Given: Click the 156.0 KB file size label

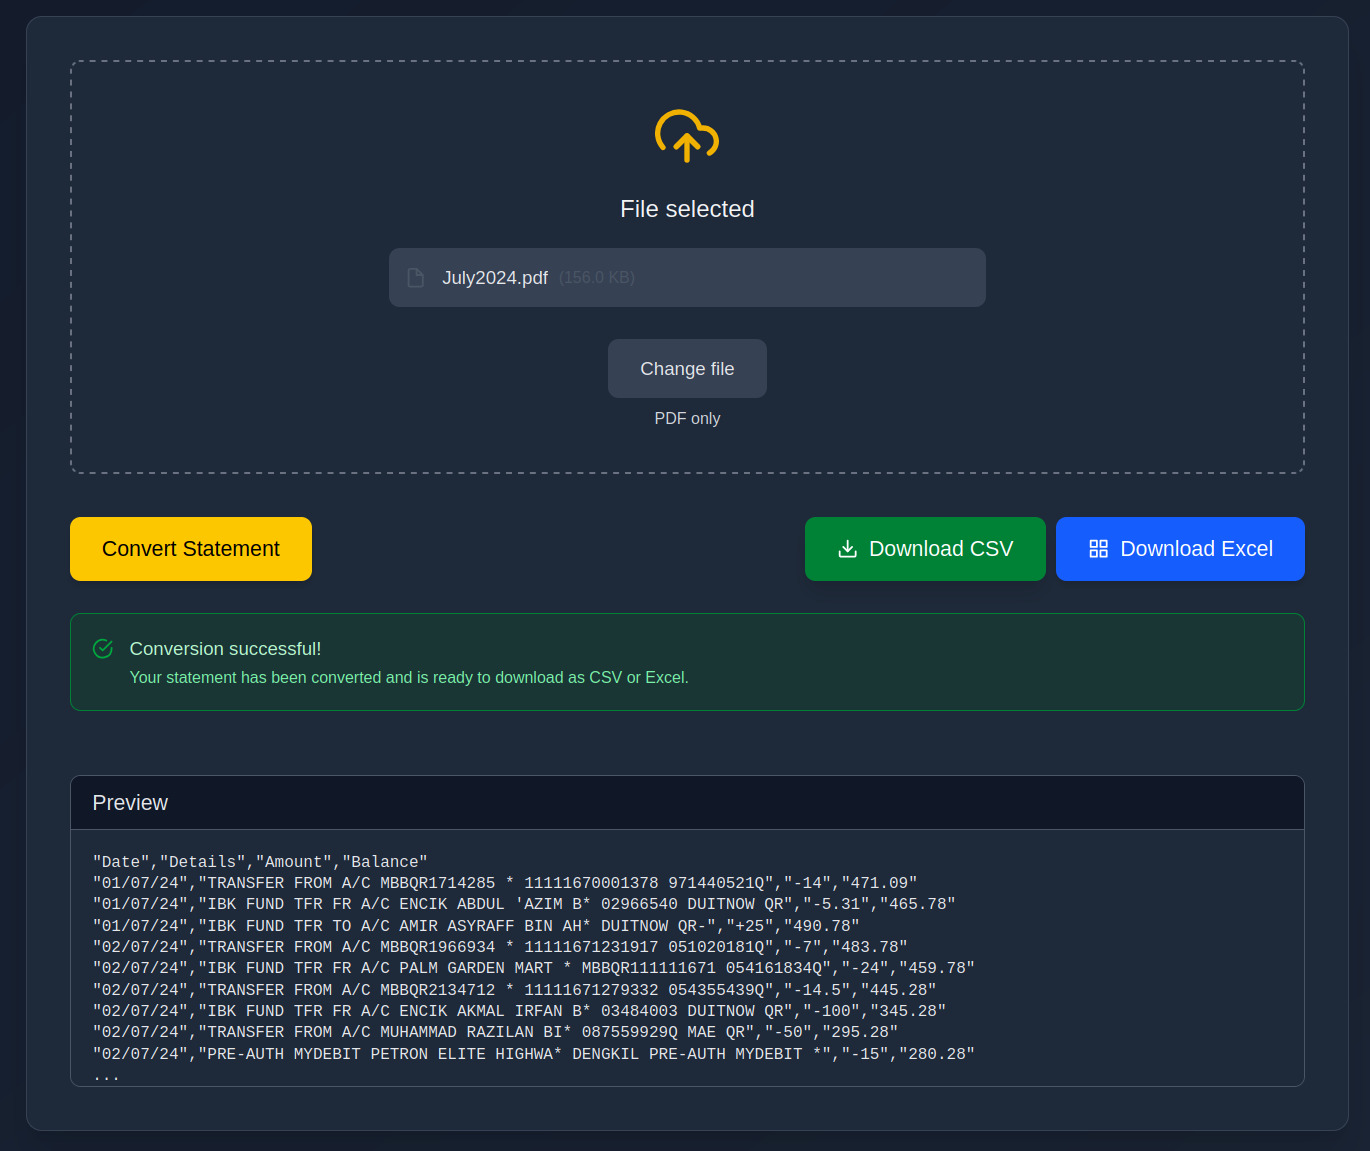Looking at the screenshot, I should [597, 278].
